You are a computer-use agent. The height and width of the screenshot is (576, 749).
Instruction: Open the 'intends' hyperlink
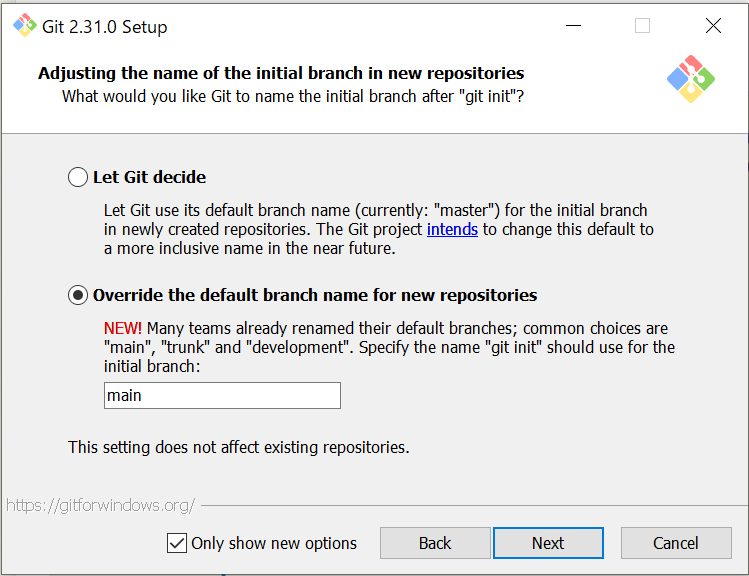tap(452, 229)
